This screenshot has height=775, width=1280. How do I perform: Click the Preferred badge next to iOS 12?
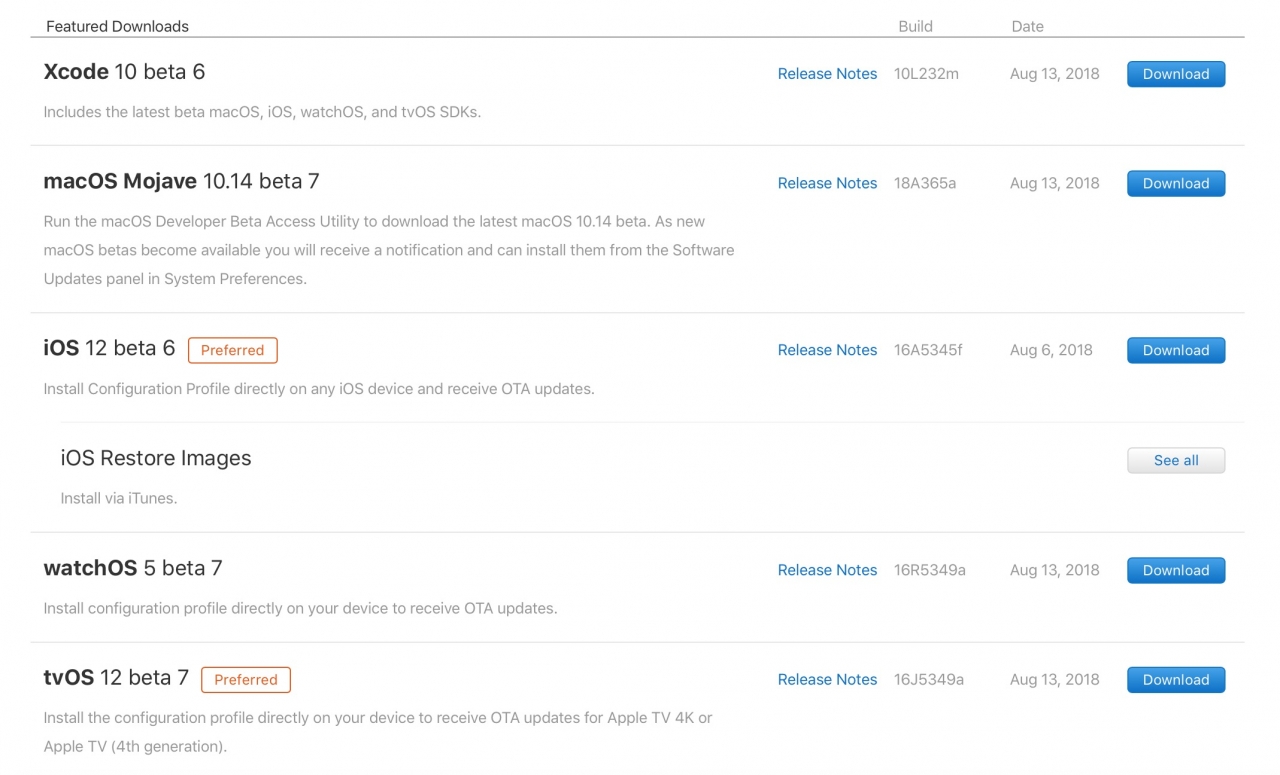coord(232,350)
